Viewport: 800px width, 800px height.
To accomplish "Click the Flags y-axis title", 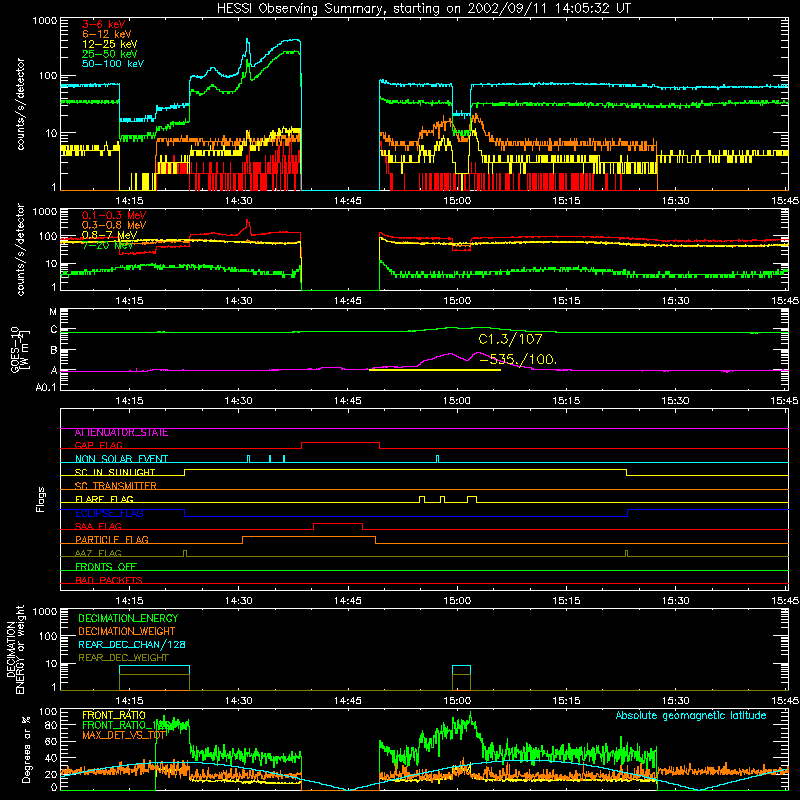I will pos(41,499).
